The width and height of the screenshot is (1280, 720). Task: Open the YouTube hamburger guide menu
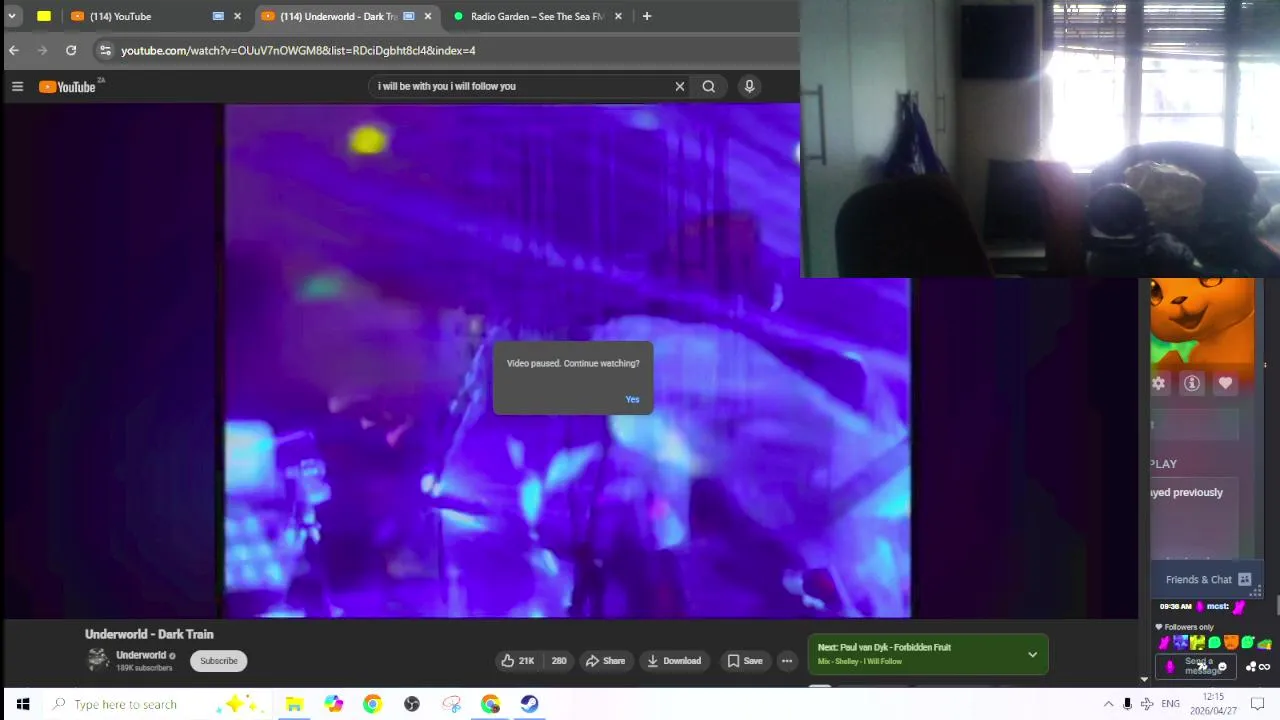click(x=17, y=87)
